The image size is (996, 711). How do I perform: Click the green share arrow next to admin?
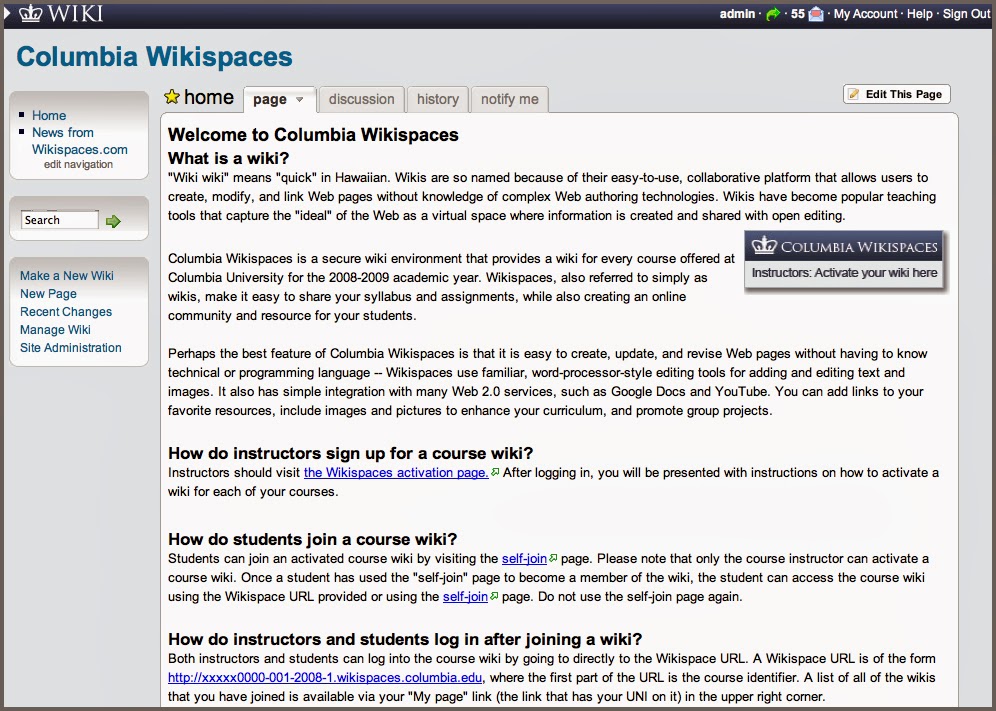coord(774,13)
